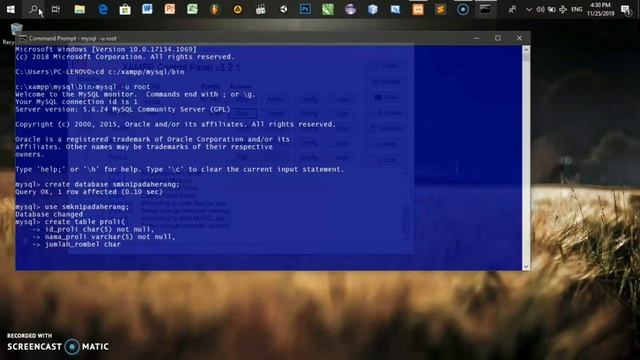
Task: Minimize the Command Prompt window
Action: (476, 38)
